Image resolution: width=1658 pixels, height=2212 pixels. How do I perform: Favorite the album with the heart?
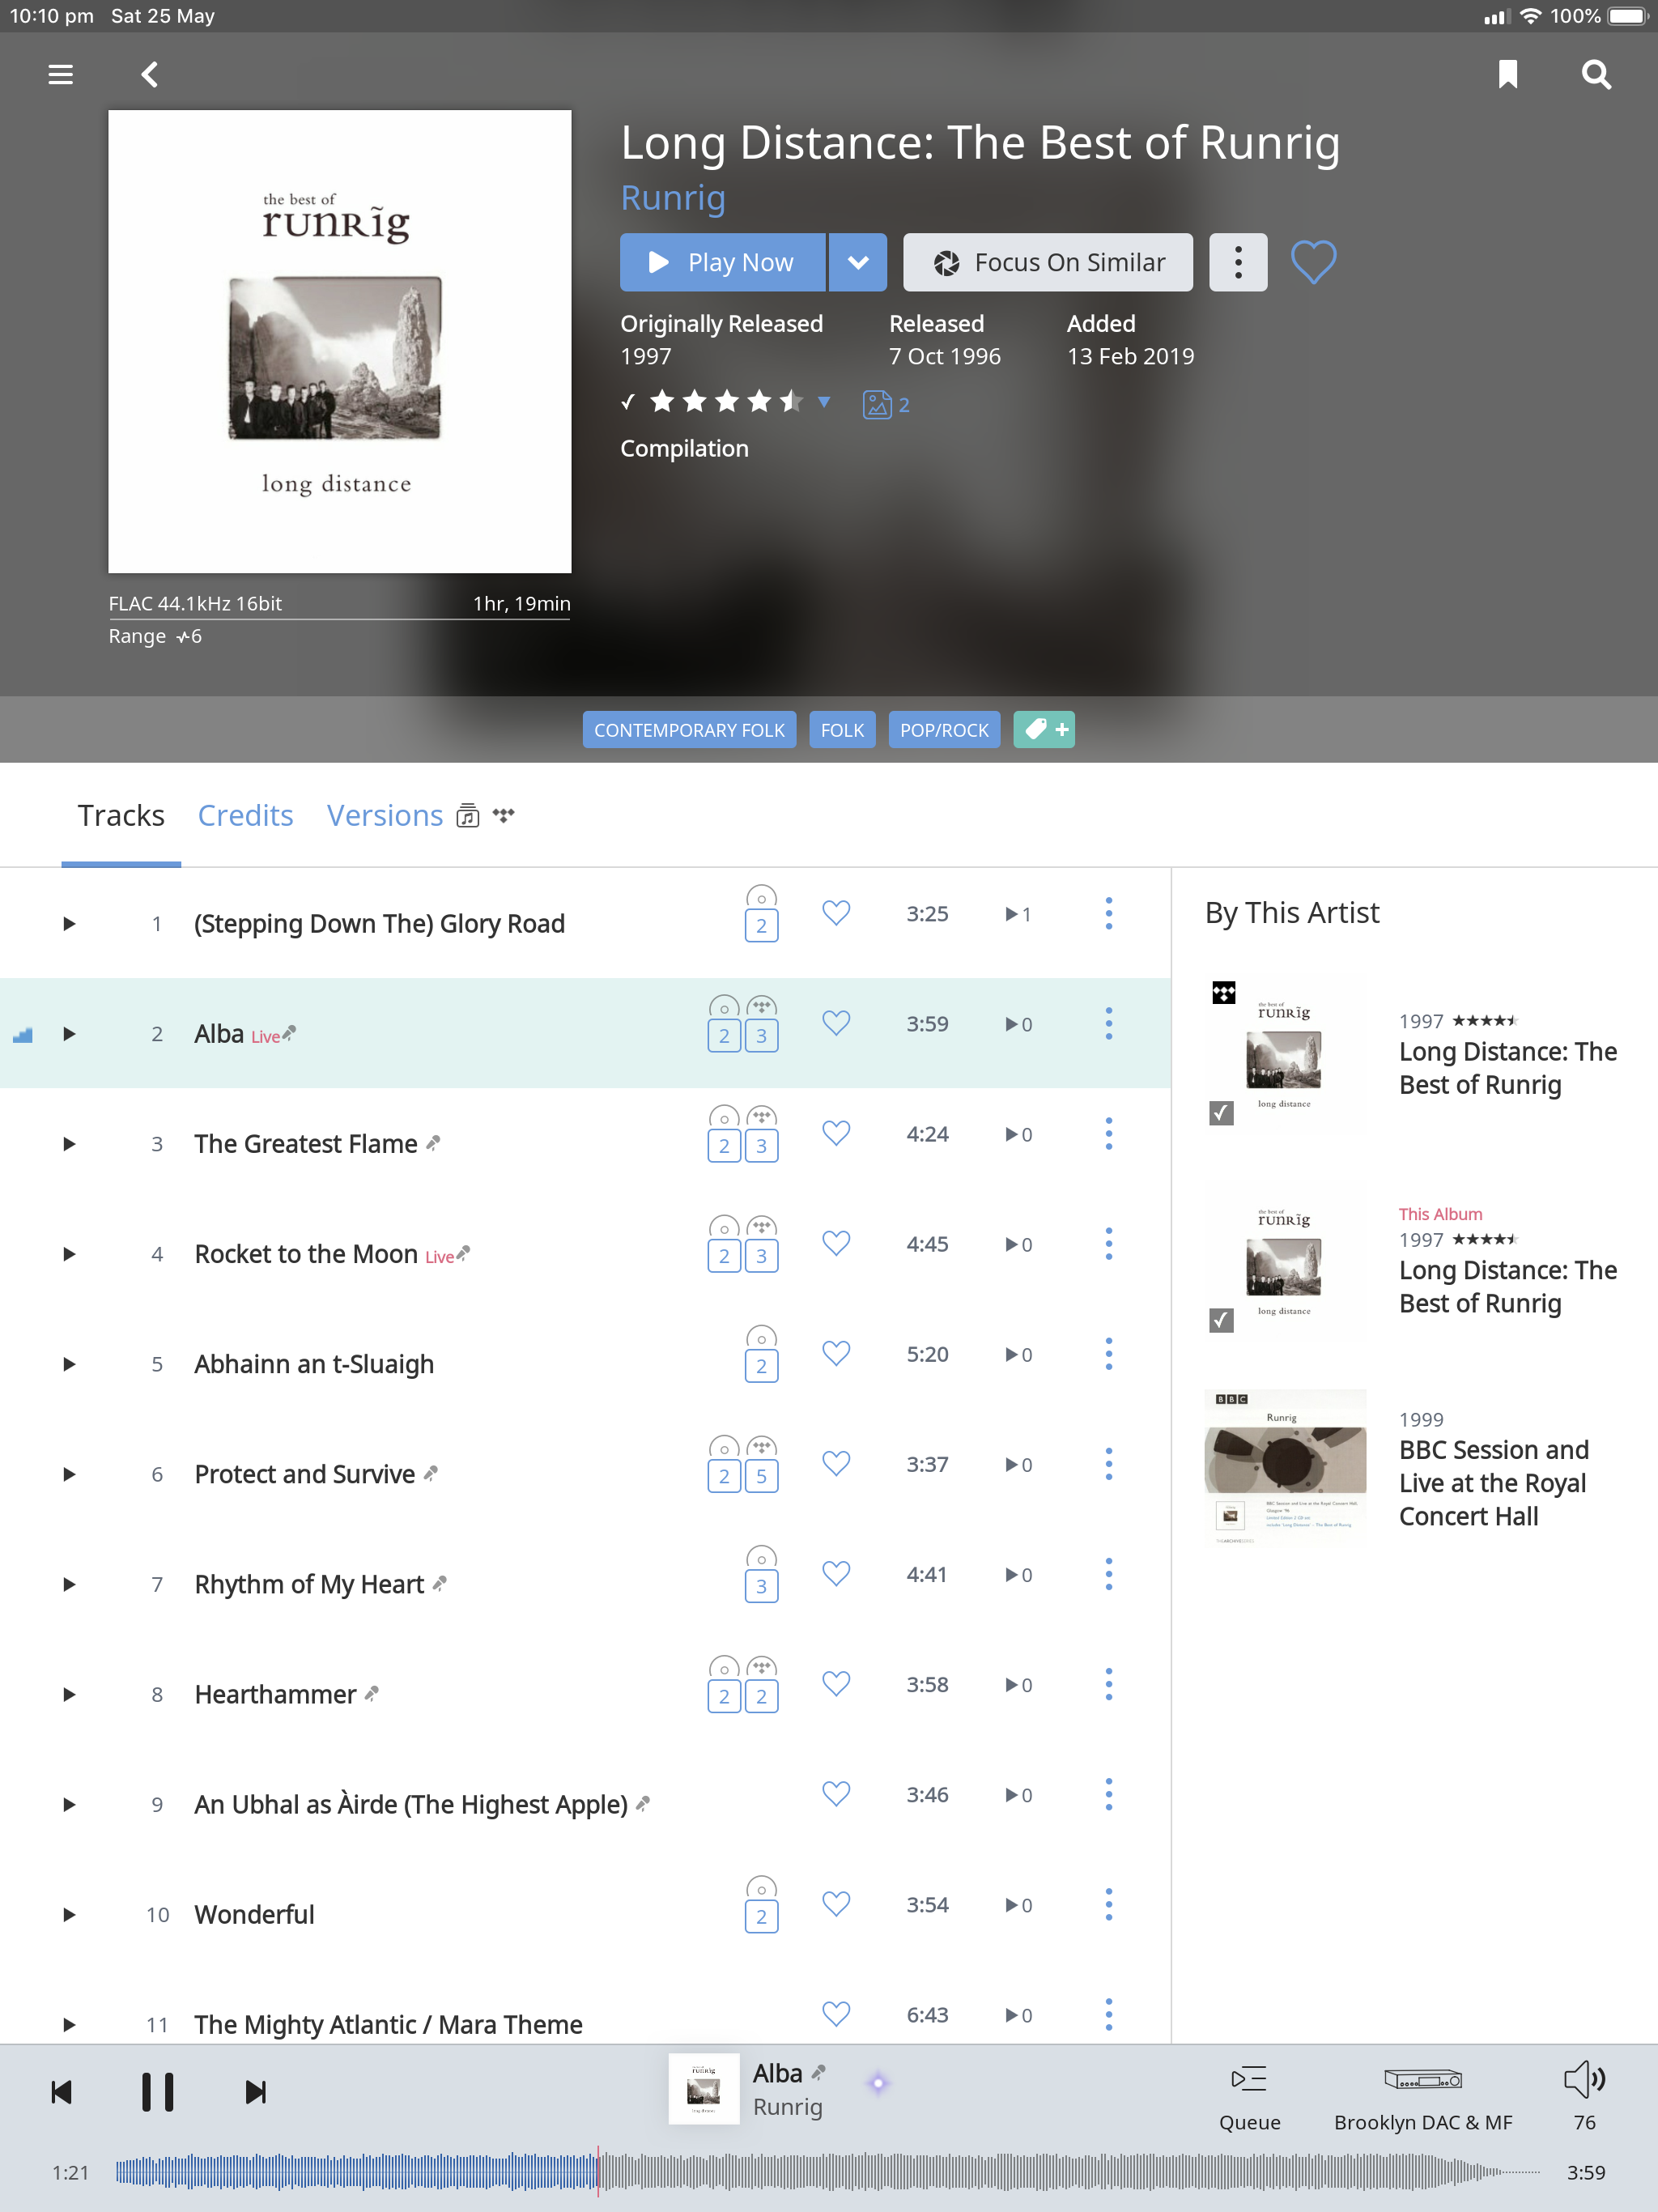click(1313, 262)
